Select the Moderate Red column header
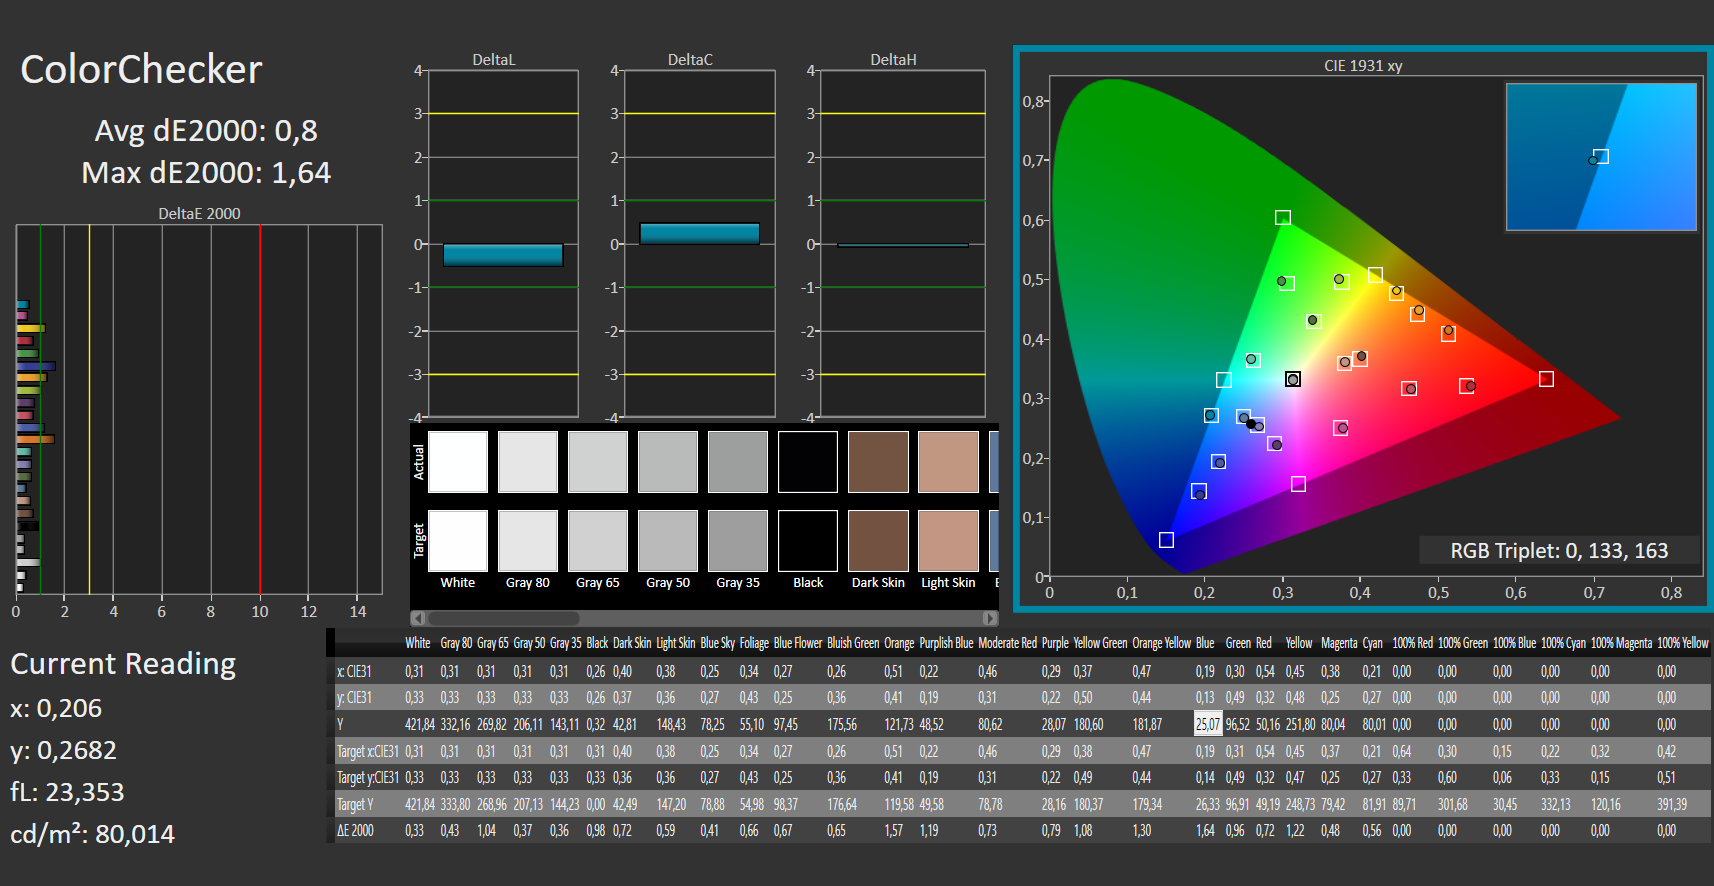1714x886 pixels. (x=1006, y=643)
